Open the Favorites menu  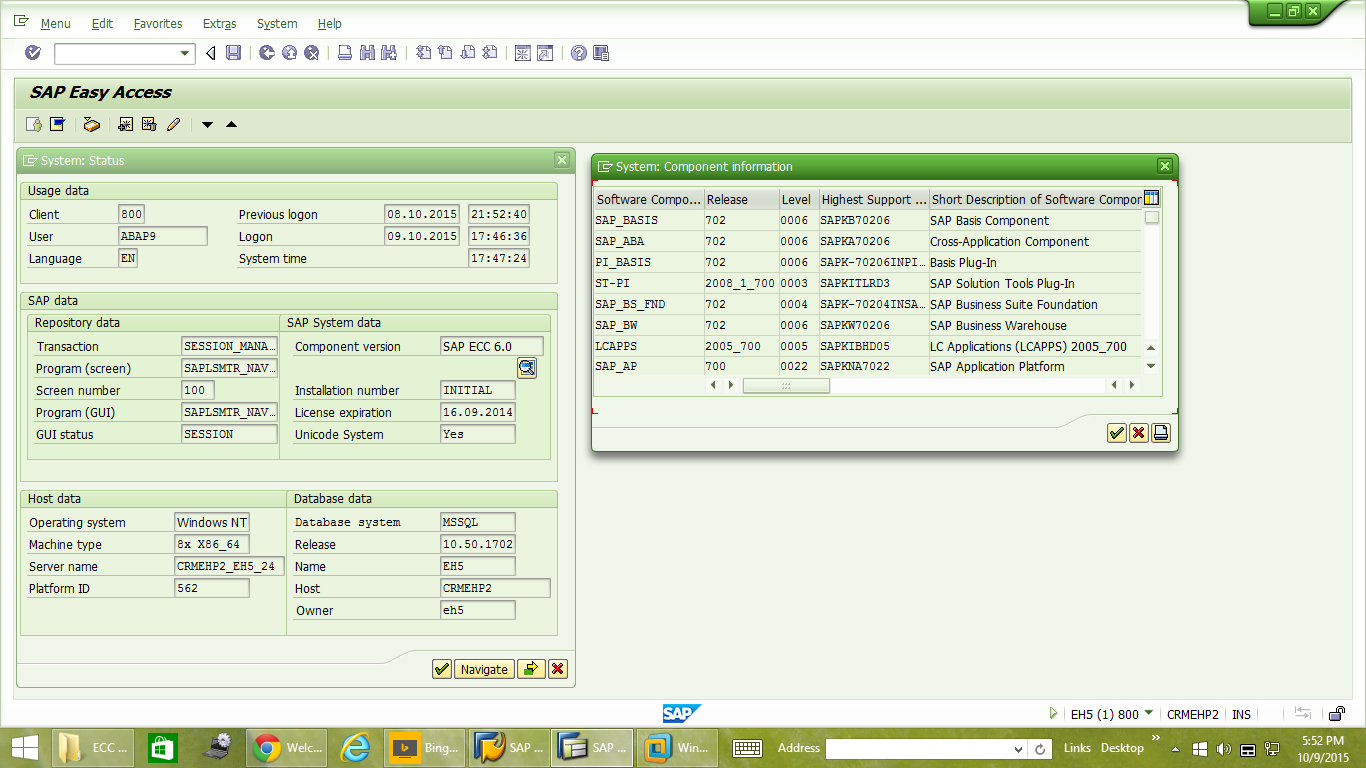(158, 23)
